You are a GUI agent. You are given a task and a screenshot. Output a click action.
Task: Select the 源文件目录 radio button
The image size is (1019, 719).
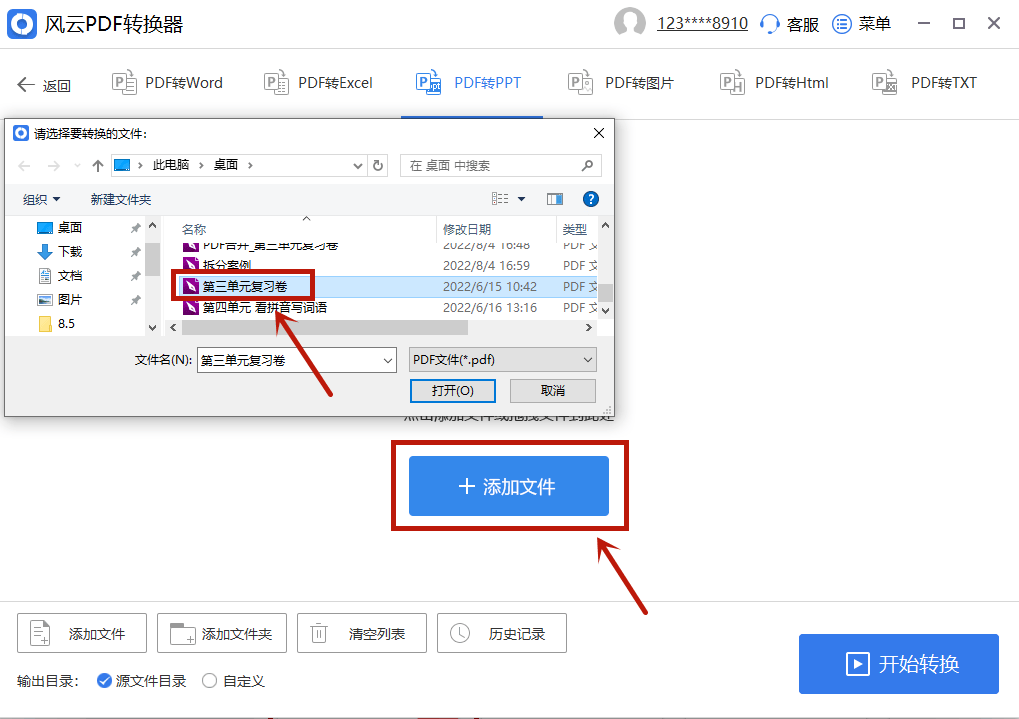(104, 681)
